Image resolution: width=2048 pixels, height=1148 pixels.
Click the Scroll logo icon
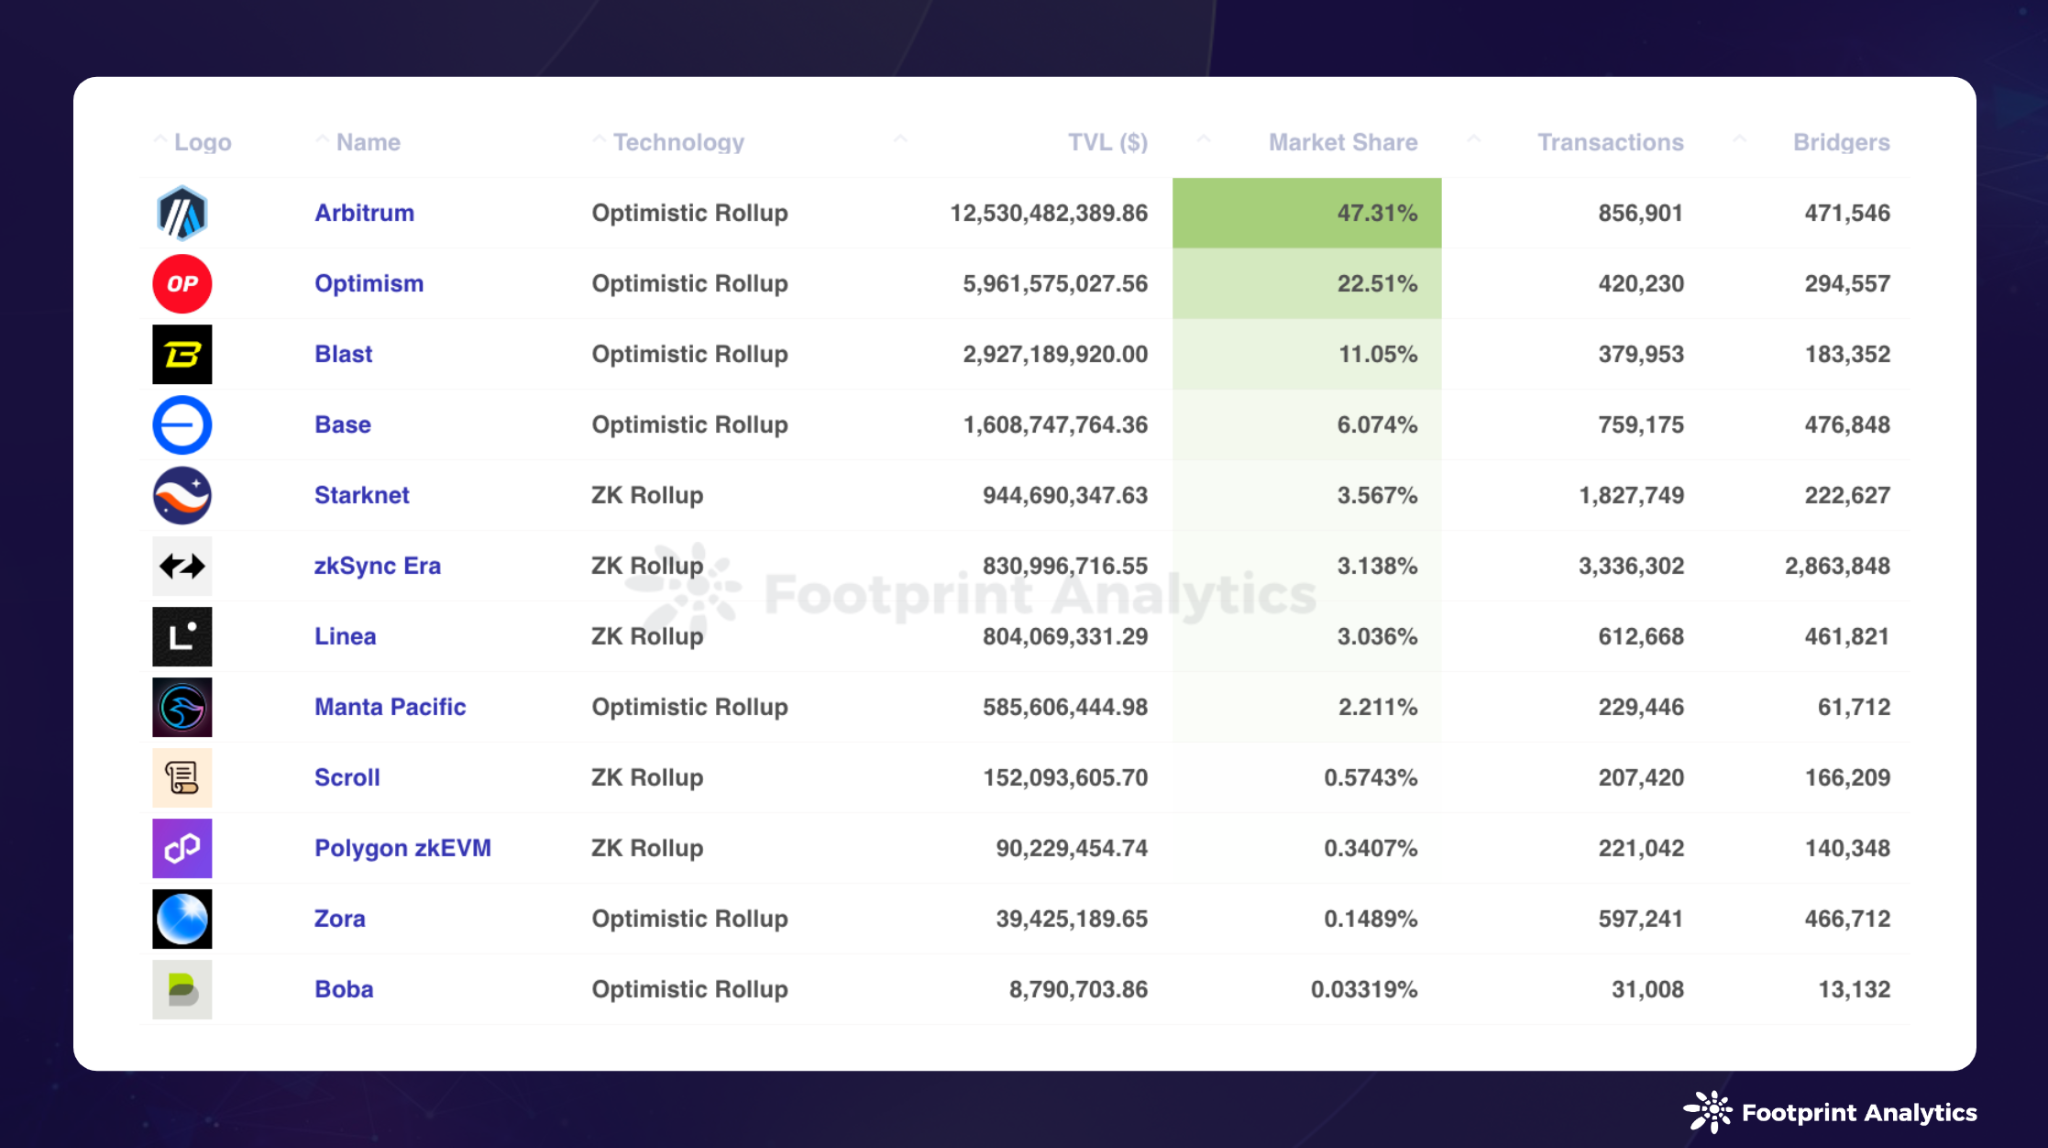[182, 778]
